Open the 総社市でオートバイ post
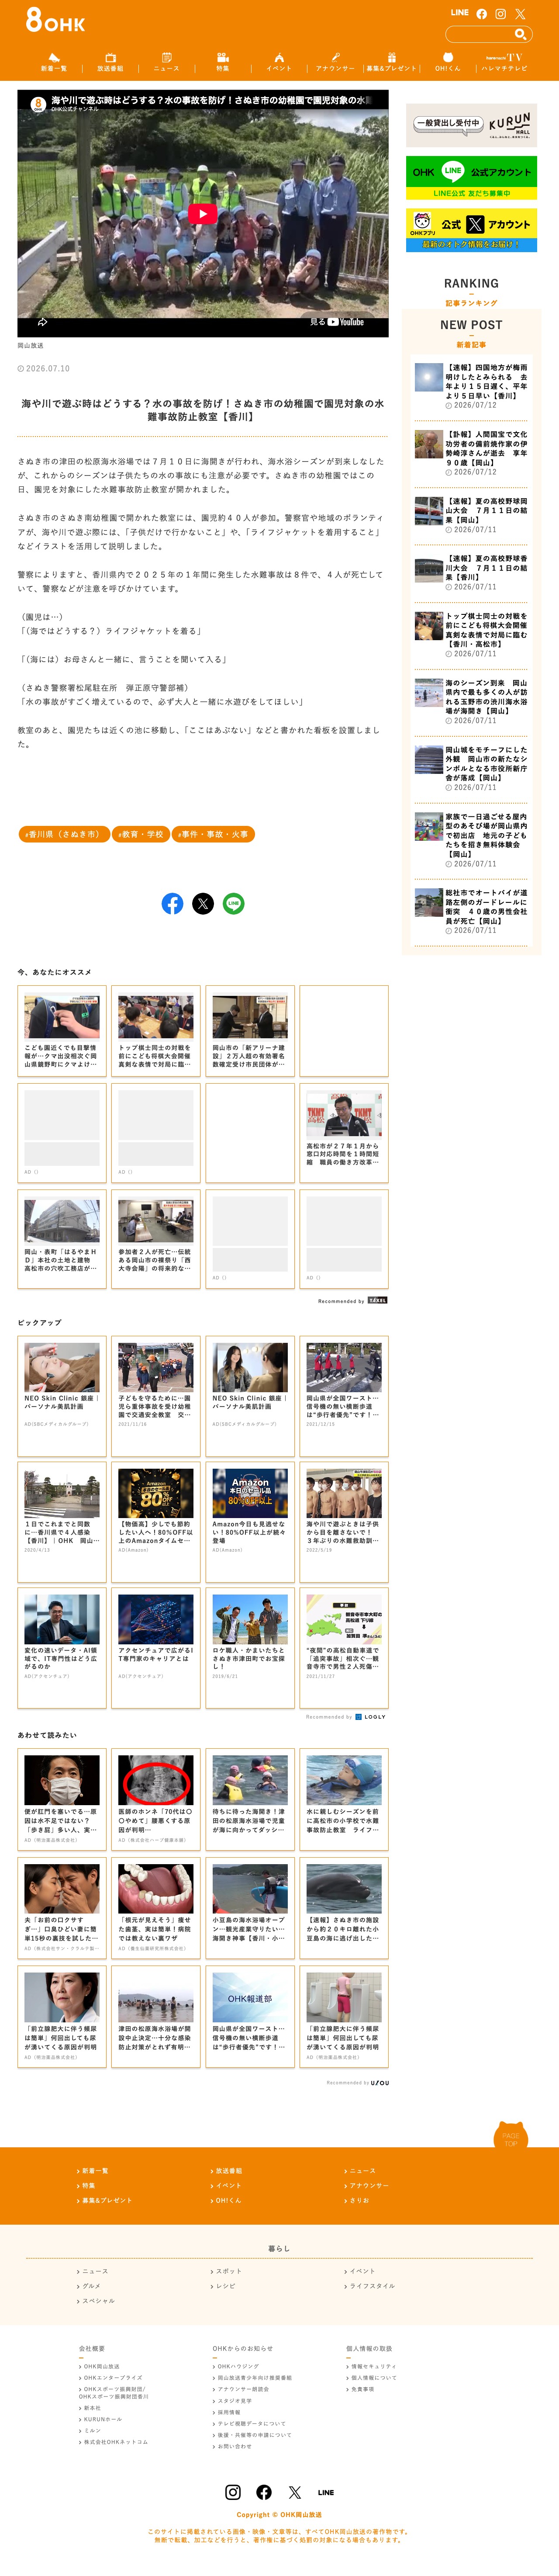This screenshot has width=559, height=2576. 471,911
